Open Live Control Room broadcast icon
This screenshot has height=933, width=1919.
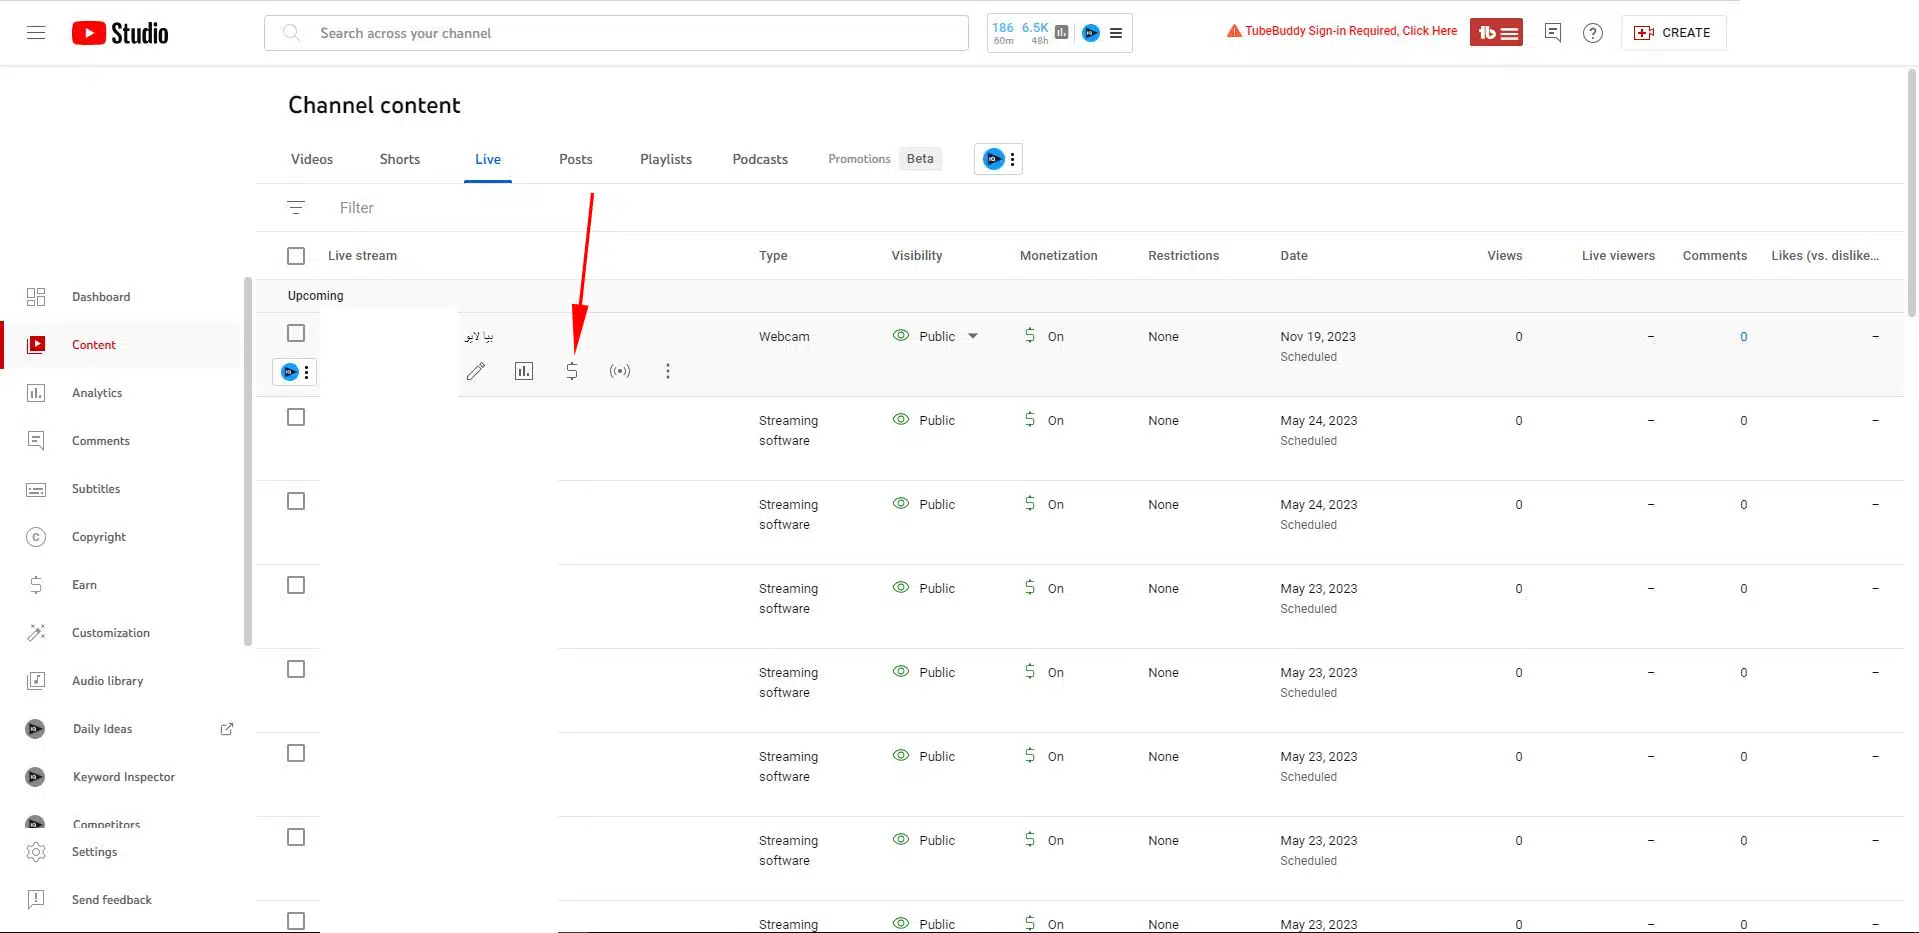click(620, 371)
